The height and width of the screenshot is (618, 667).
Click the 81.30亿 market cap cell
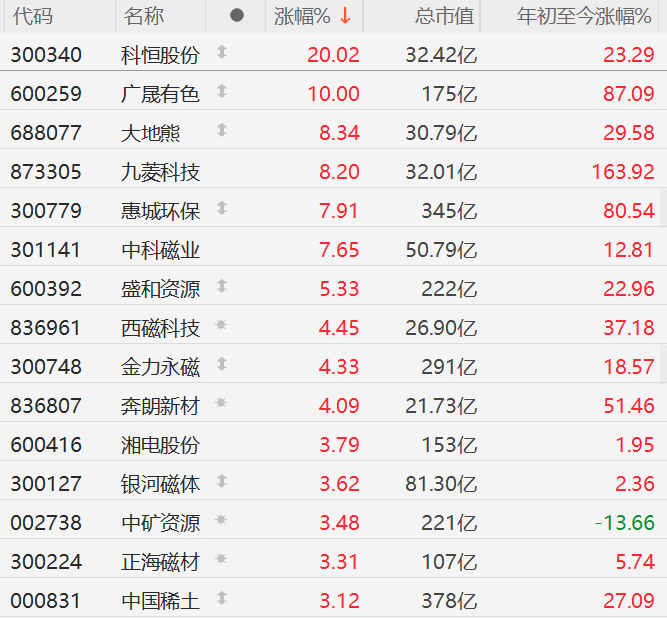[x=441, y=484]
